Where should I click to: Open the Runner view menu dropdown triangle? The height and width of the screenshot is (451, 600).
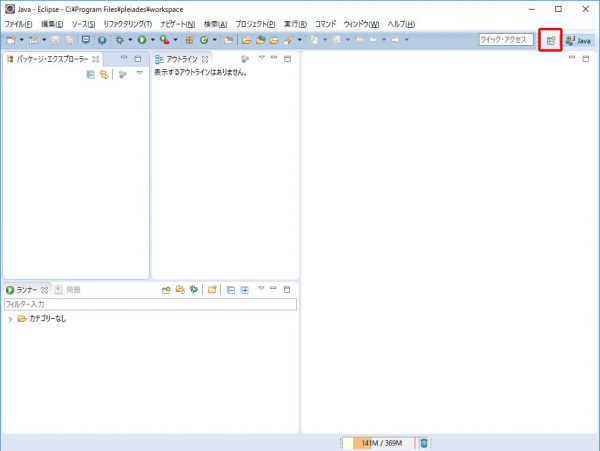261,289
